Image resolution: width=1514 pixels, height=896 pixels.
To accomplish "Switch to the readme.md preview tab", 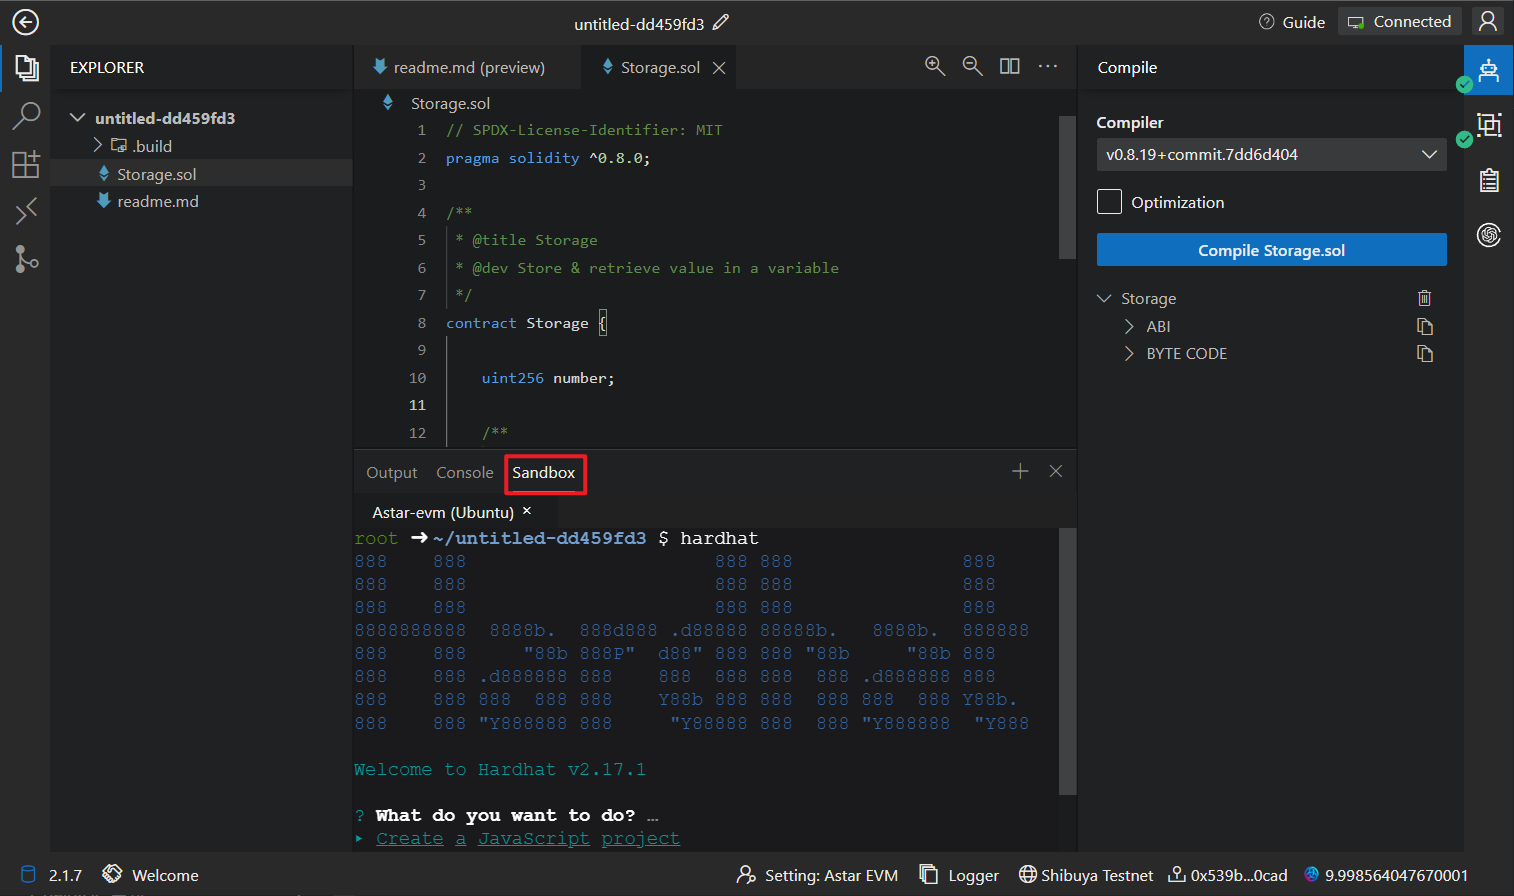I will point(468,68).
